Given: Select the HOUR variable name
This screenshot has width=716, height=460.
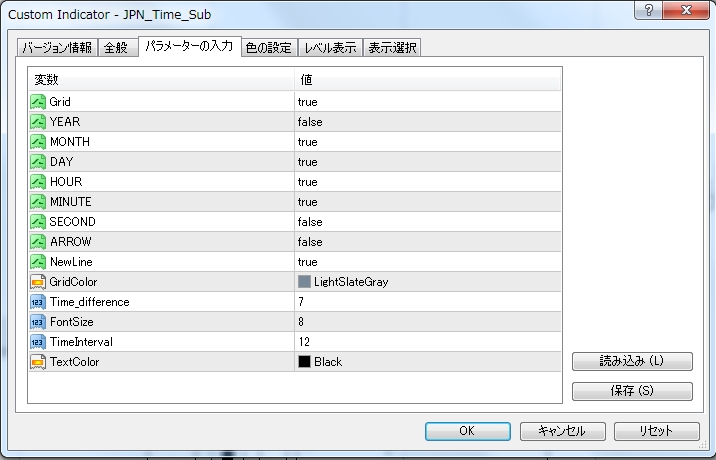Looking at the screenshot, I should click(x=66, y=182).
